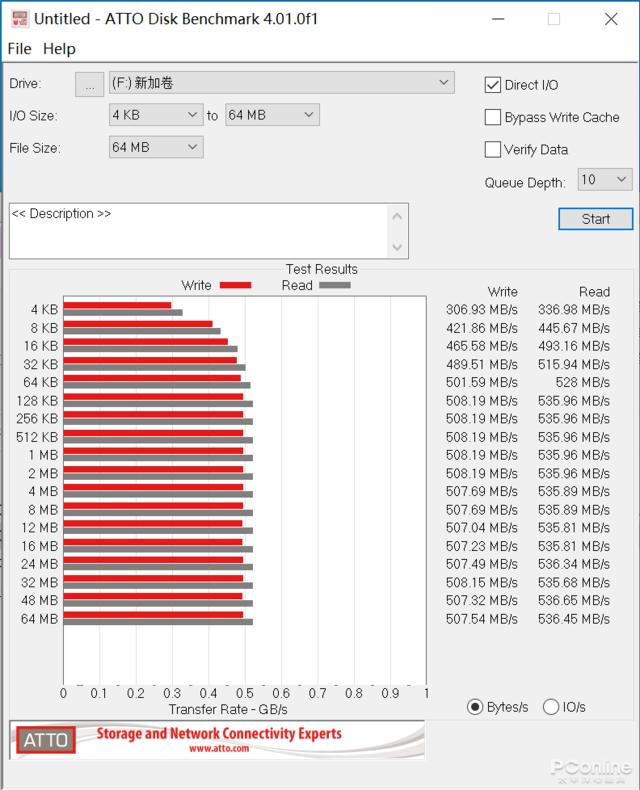Open the Queue Depth dropdown

tap(605, 179)
